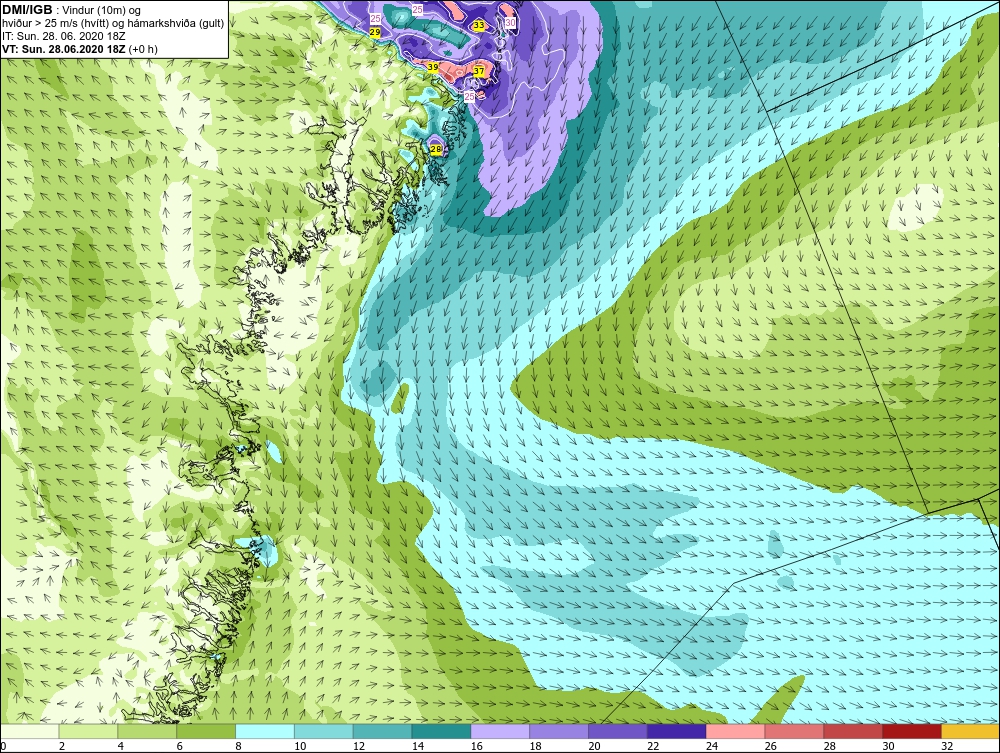
Task: Select the 26–28 m/s salmon red swatch
Action: pos(794,731)
